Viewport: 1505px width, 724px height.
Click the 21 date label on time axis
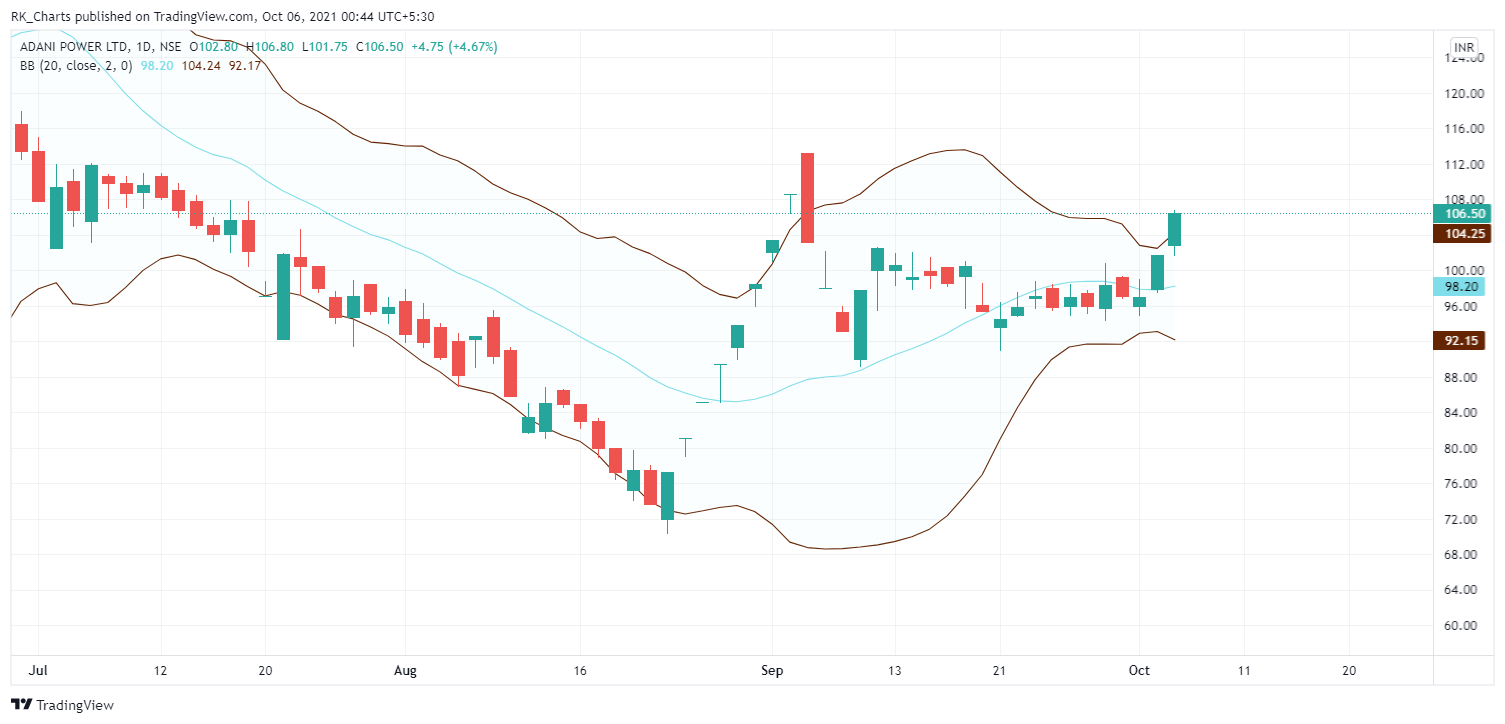(1000, 671)
